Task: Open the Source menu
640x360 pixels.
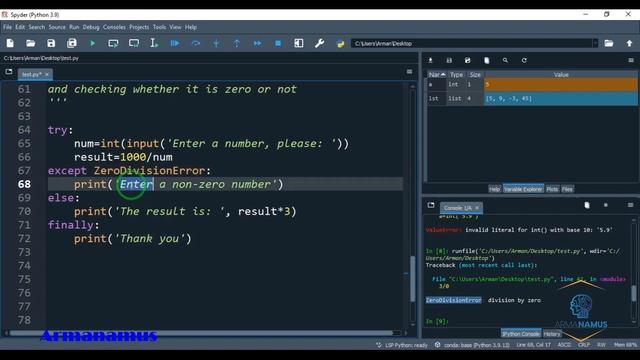Action: click(57, 27)
